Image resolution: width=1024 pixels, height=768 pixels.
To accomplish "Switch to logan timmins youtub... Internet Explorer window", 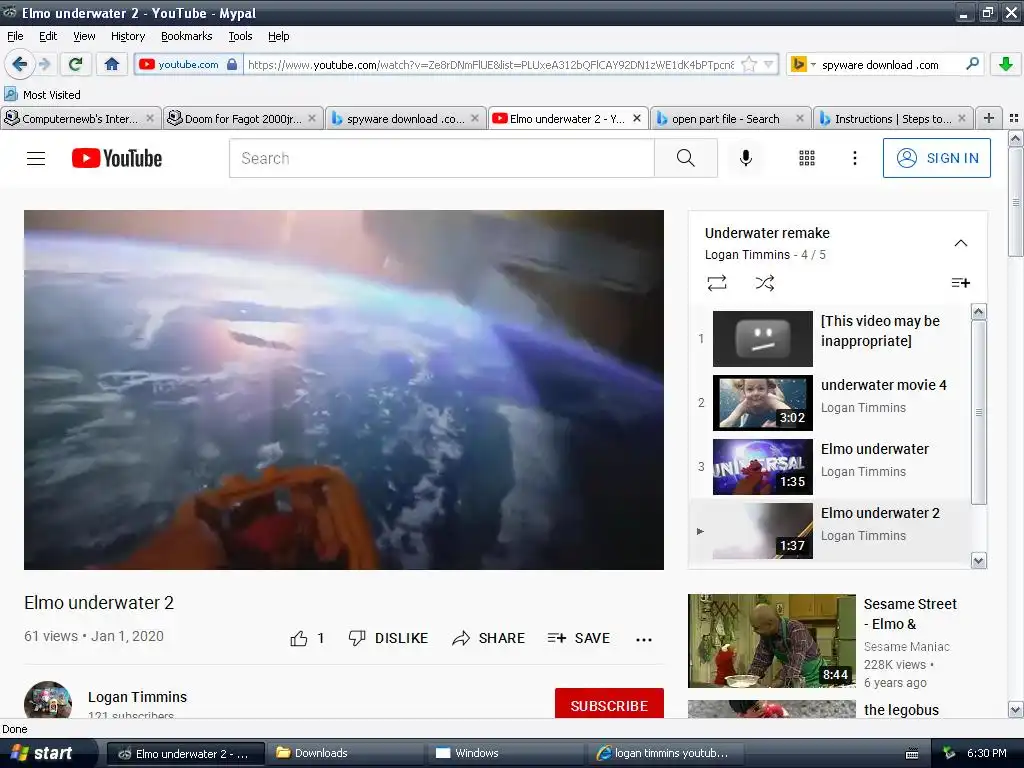I will pos(667,753).
